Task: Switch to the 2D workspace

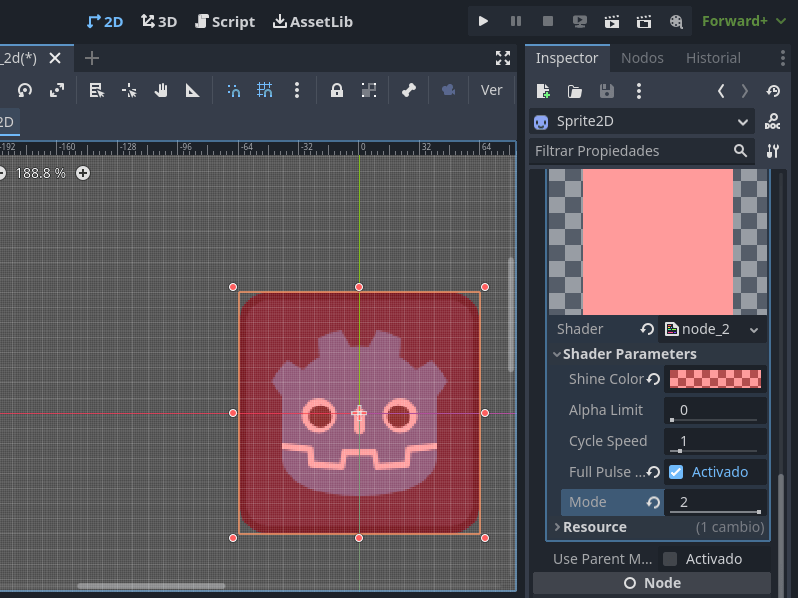Action: [105, 21]
